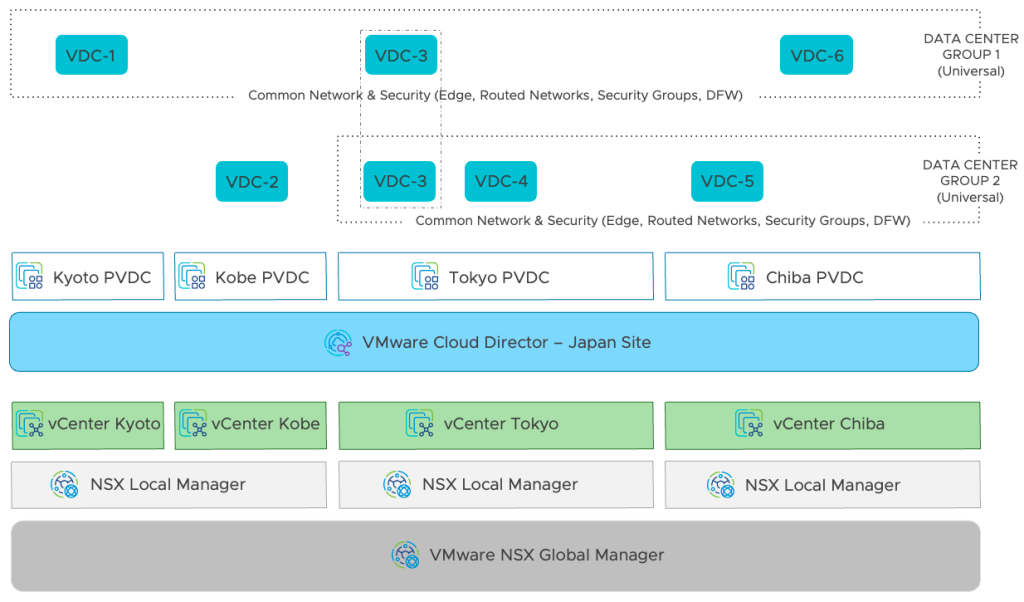Select the VDC-1 box
Screen dimensions: 1024x602
pos(91,55)
